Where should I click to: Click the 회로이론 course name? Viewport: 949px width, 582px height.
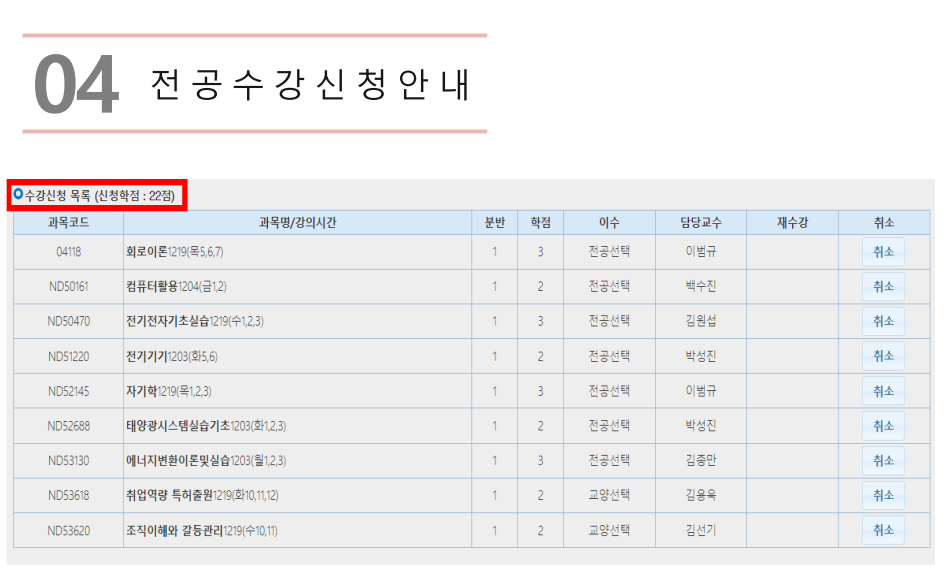coord(146,252)
